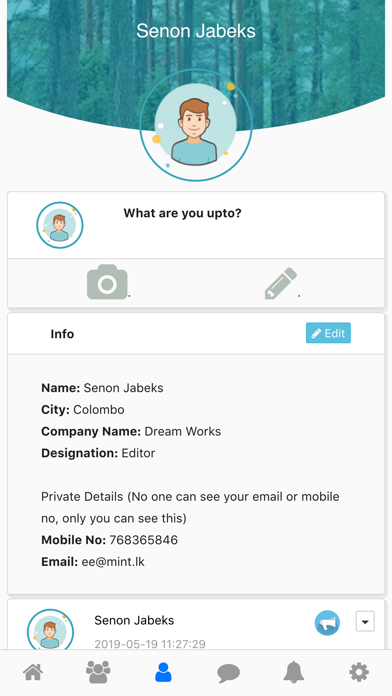Click the Info section header
The image size is (392, 696).
(62, 334)
